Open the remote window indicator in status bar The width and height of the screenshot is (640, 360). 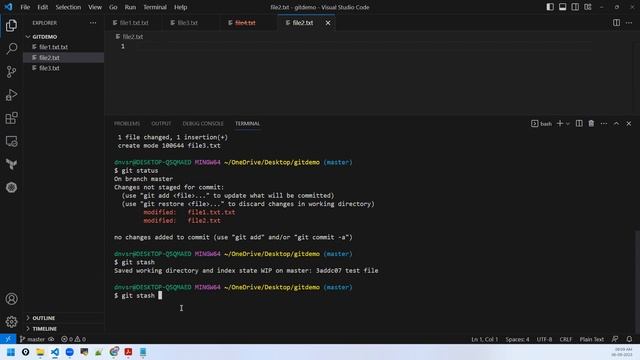click(x=8, y=339)
